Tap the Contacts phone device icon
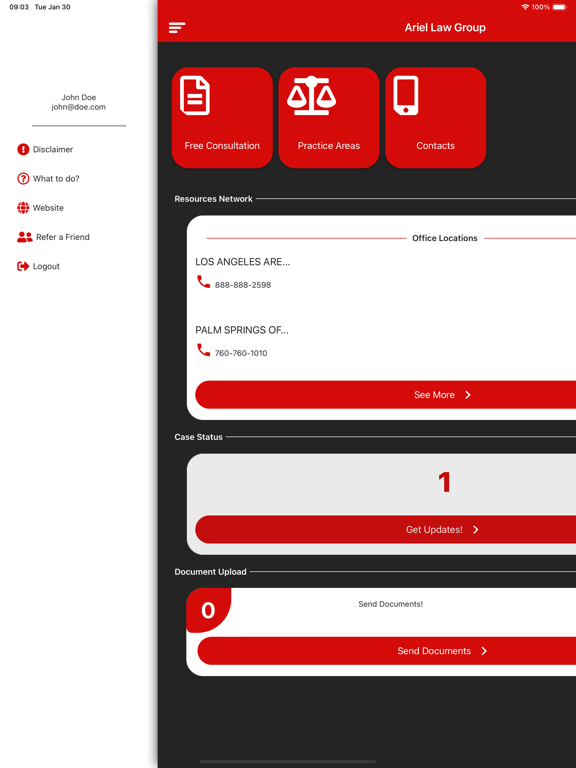The height and width of the screenshot is (768, 576). tap(406, 96)
